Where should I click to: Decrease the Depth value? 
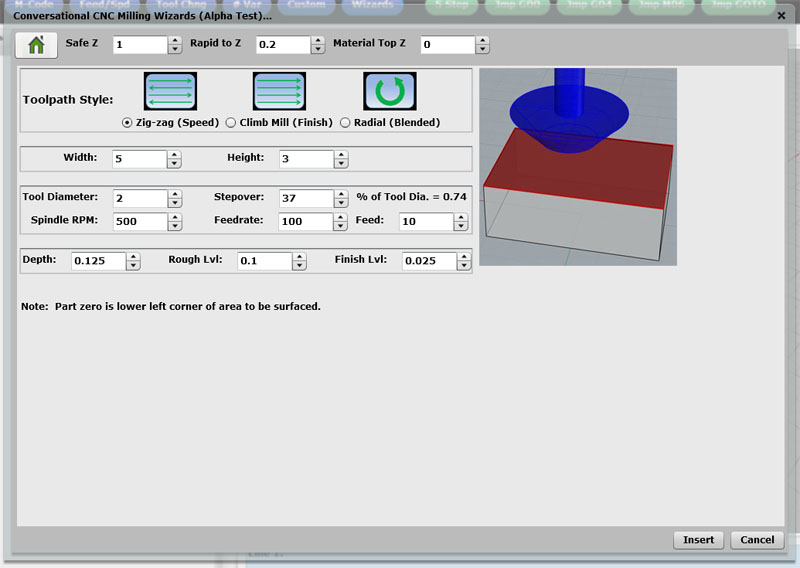(133, 266)
